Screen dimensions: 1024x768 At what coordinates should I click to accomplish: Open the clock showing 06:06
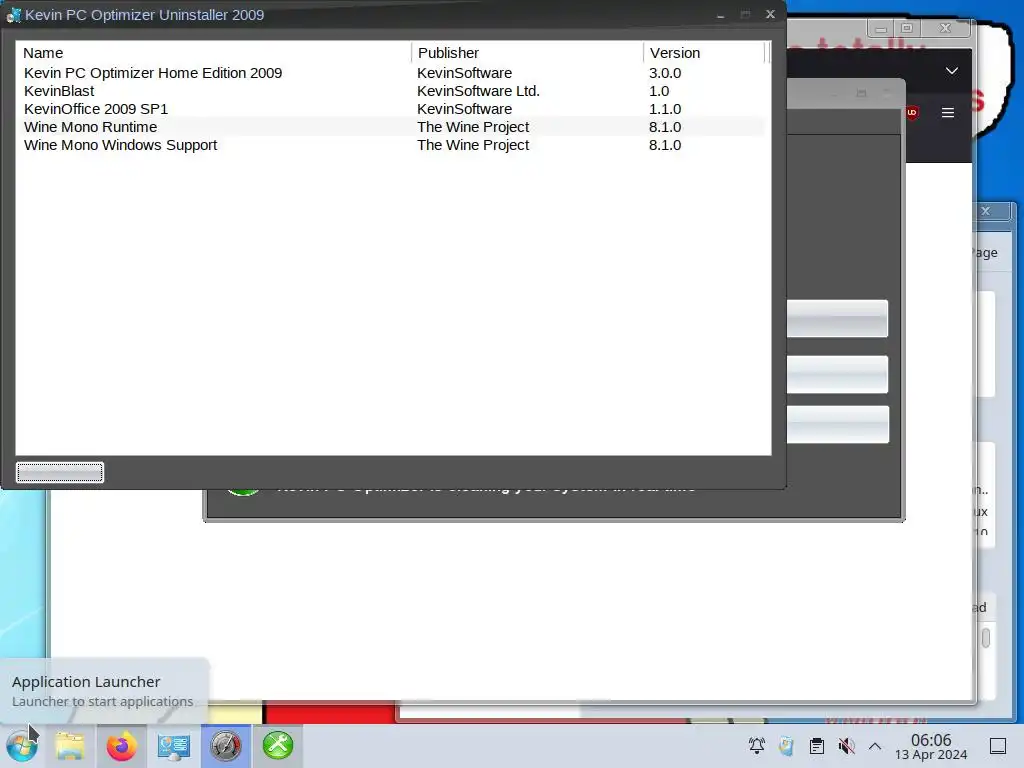point(931,746)
